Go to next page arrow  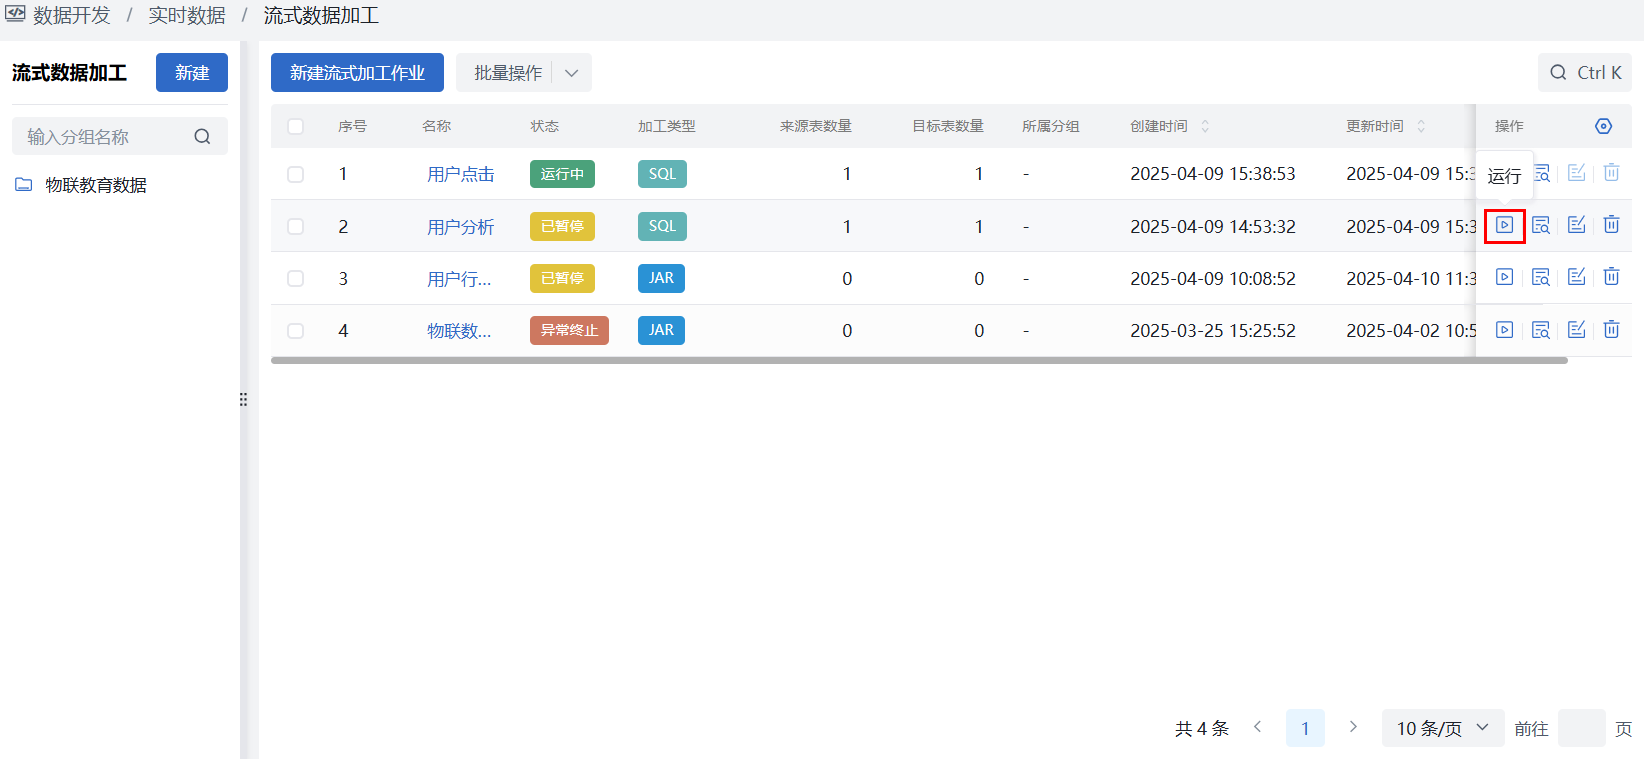tap(1353, 727)
